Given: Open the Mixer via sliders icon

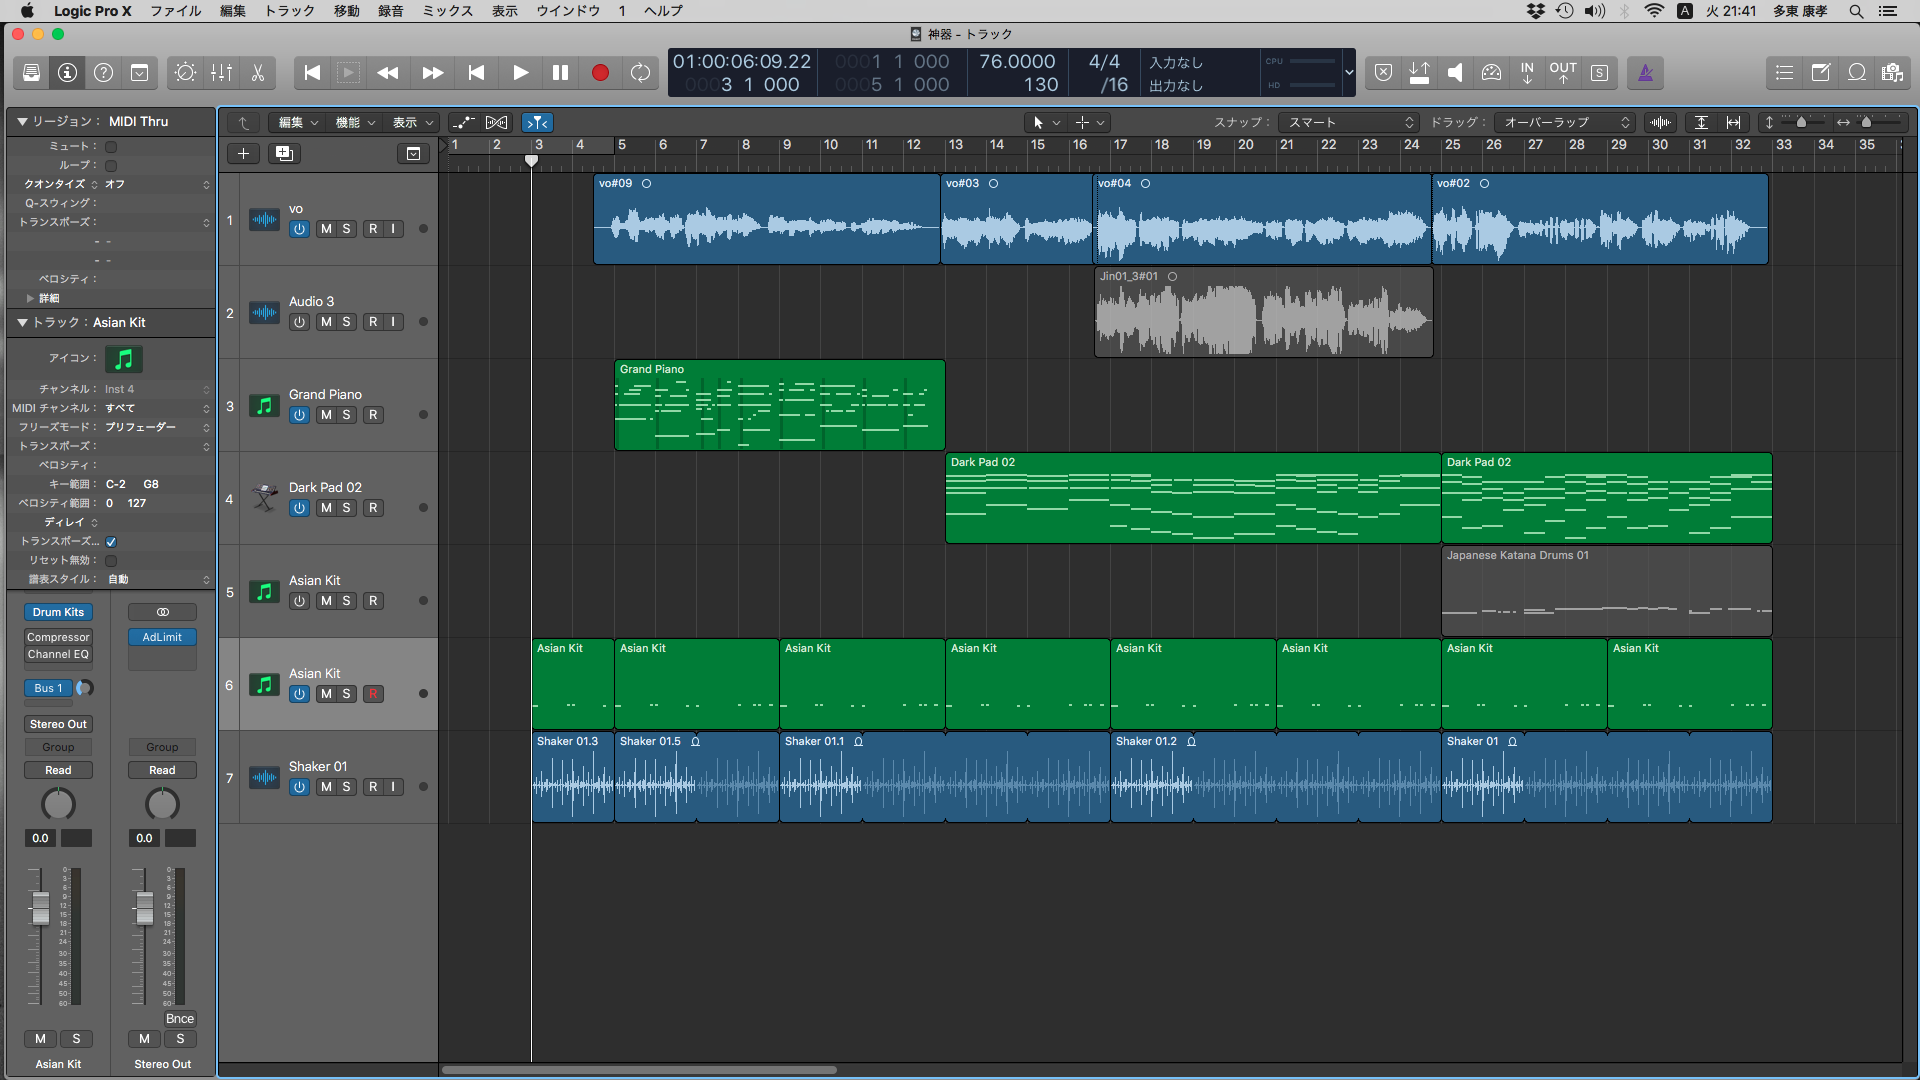Looking at the screenshot, I should pos(221,73).
